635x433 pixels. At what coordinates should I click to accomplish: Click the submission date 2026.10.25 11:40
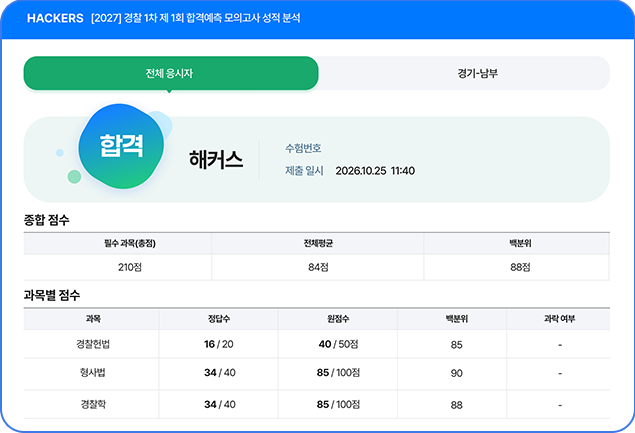click(x=375, y=171)
